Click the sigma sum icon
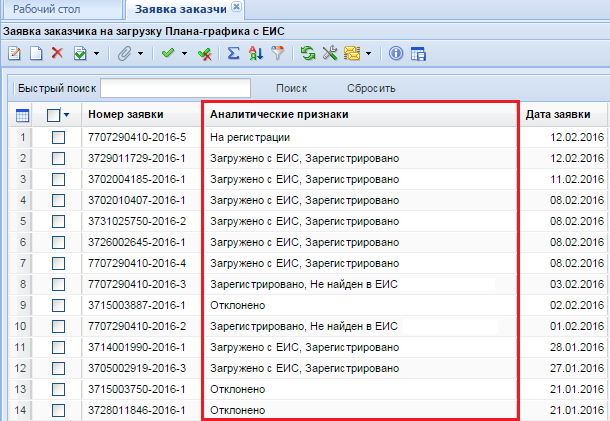 pos(233,53)
